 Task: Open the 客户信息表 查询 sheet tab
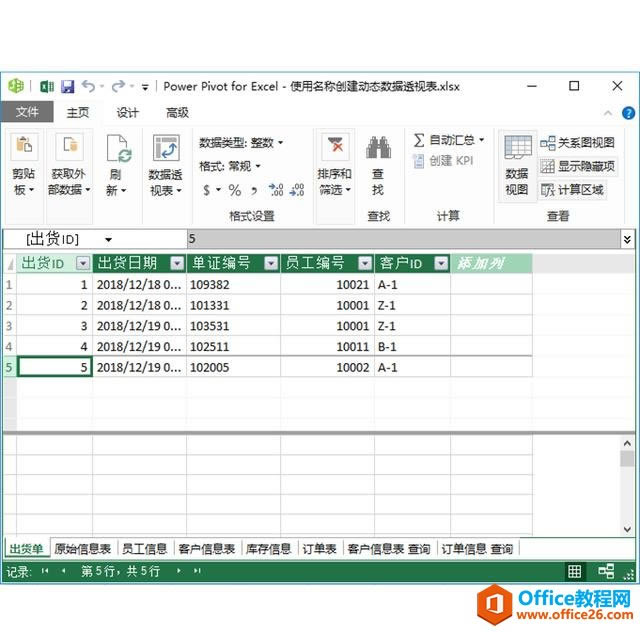pos(389,549)
